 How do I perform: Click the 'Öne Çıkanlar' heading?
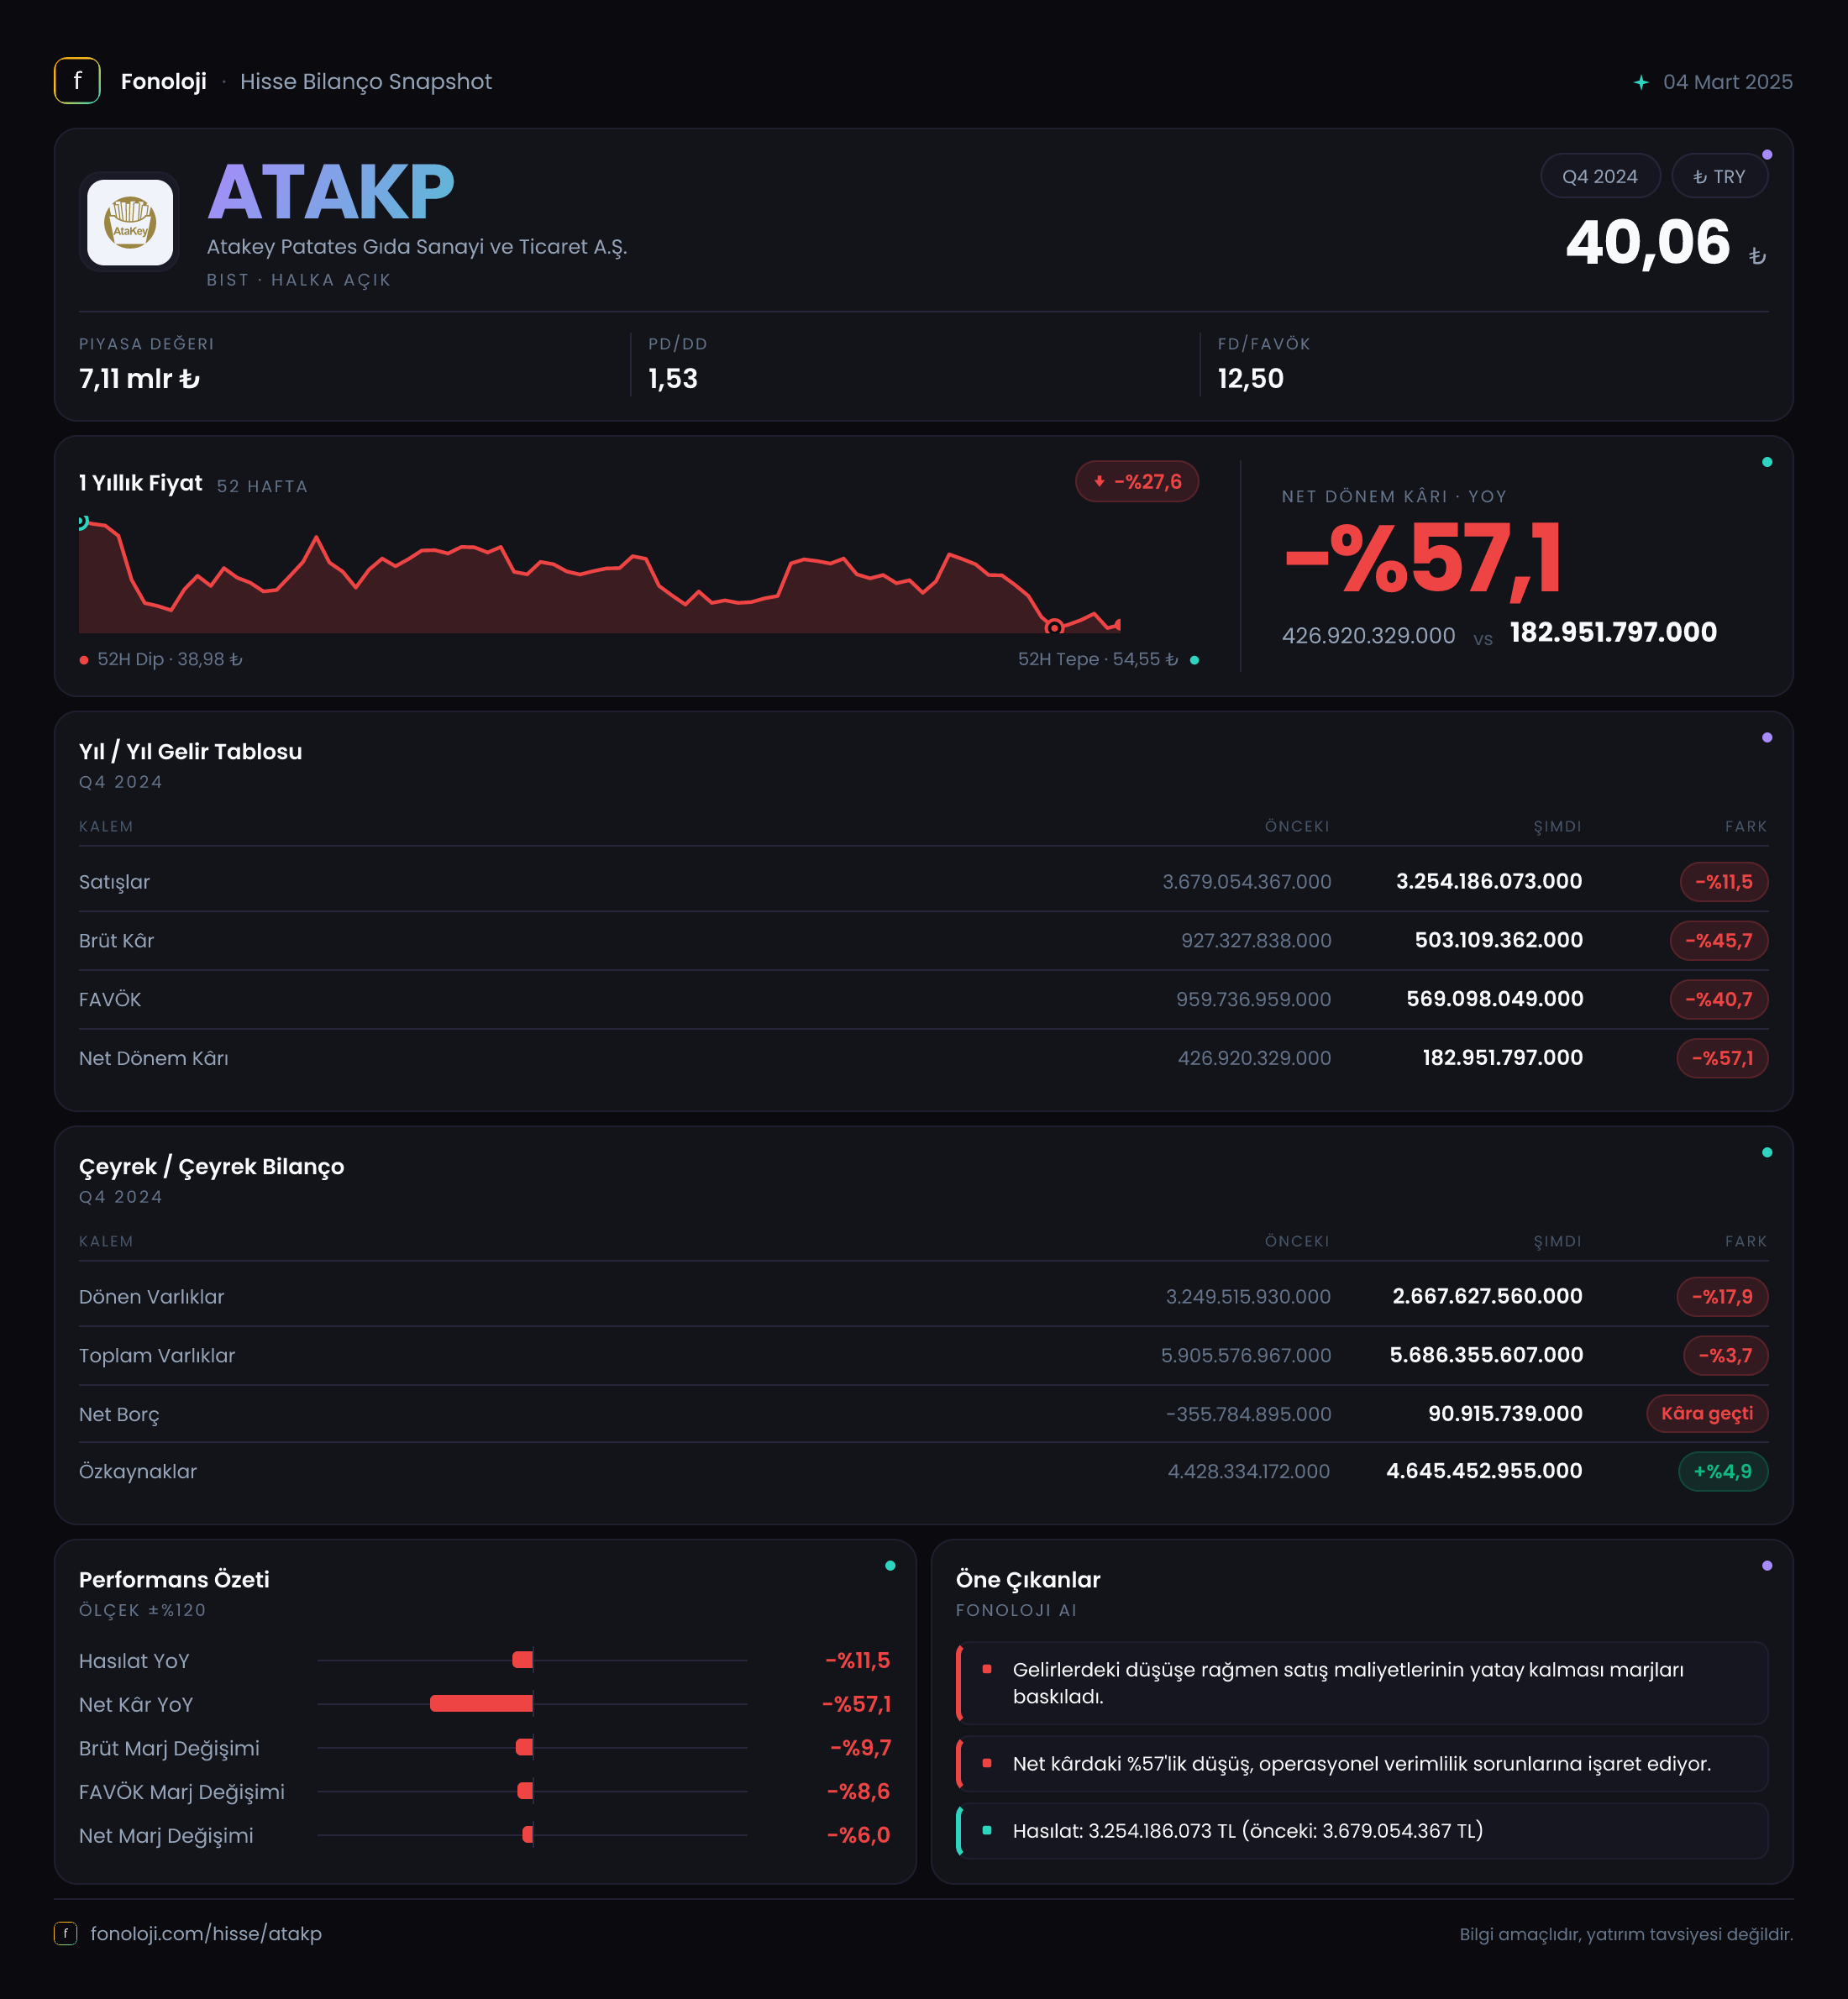click(x=1028, y=1579)
